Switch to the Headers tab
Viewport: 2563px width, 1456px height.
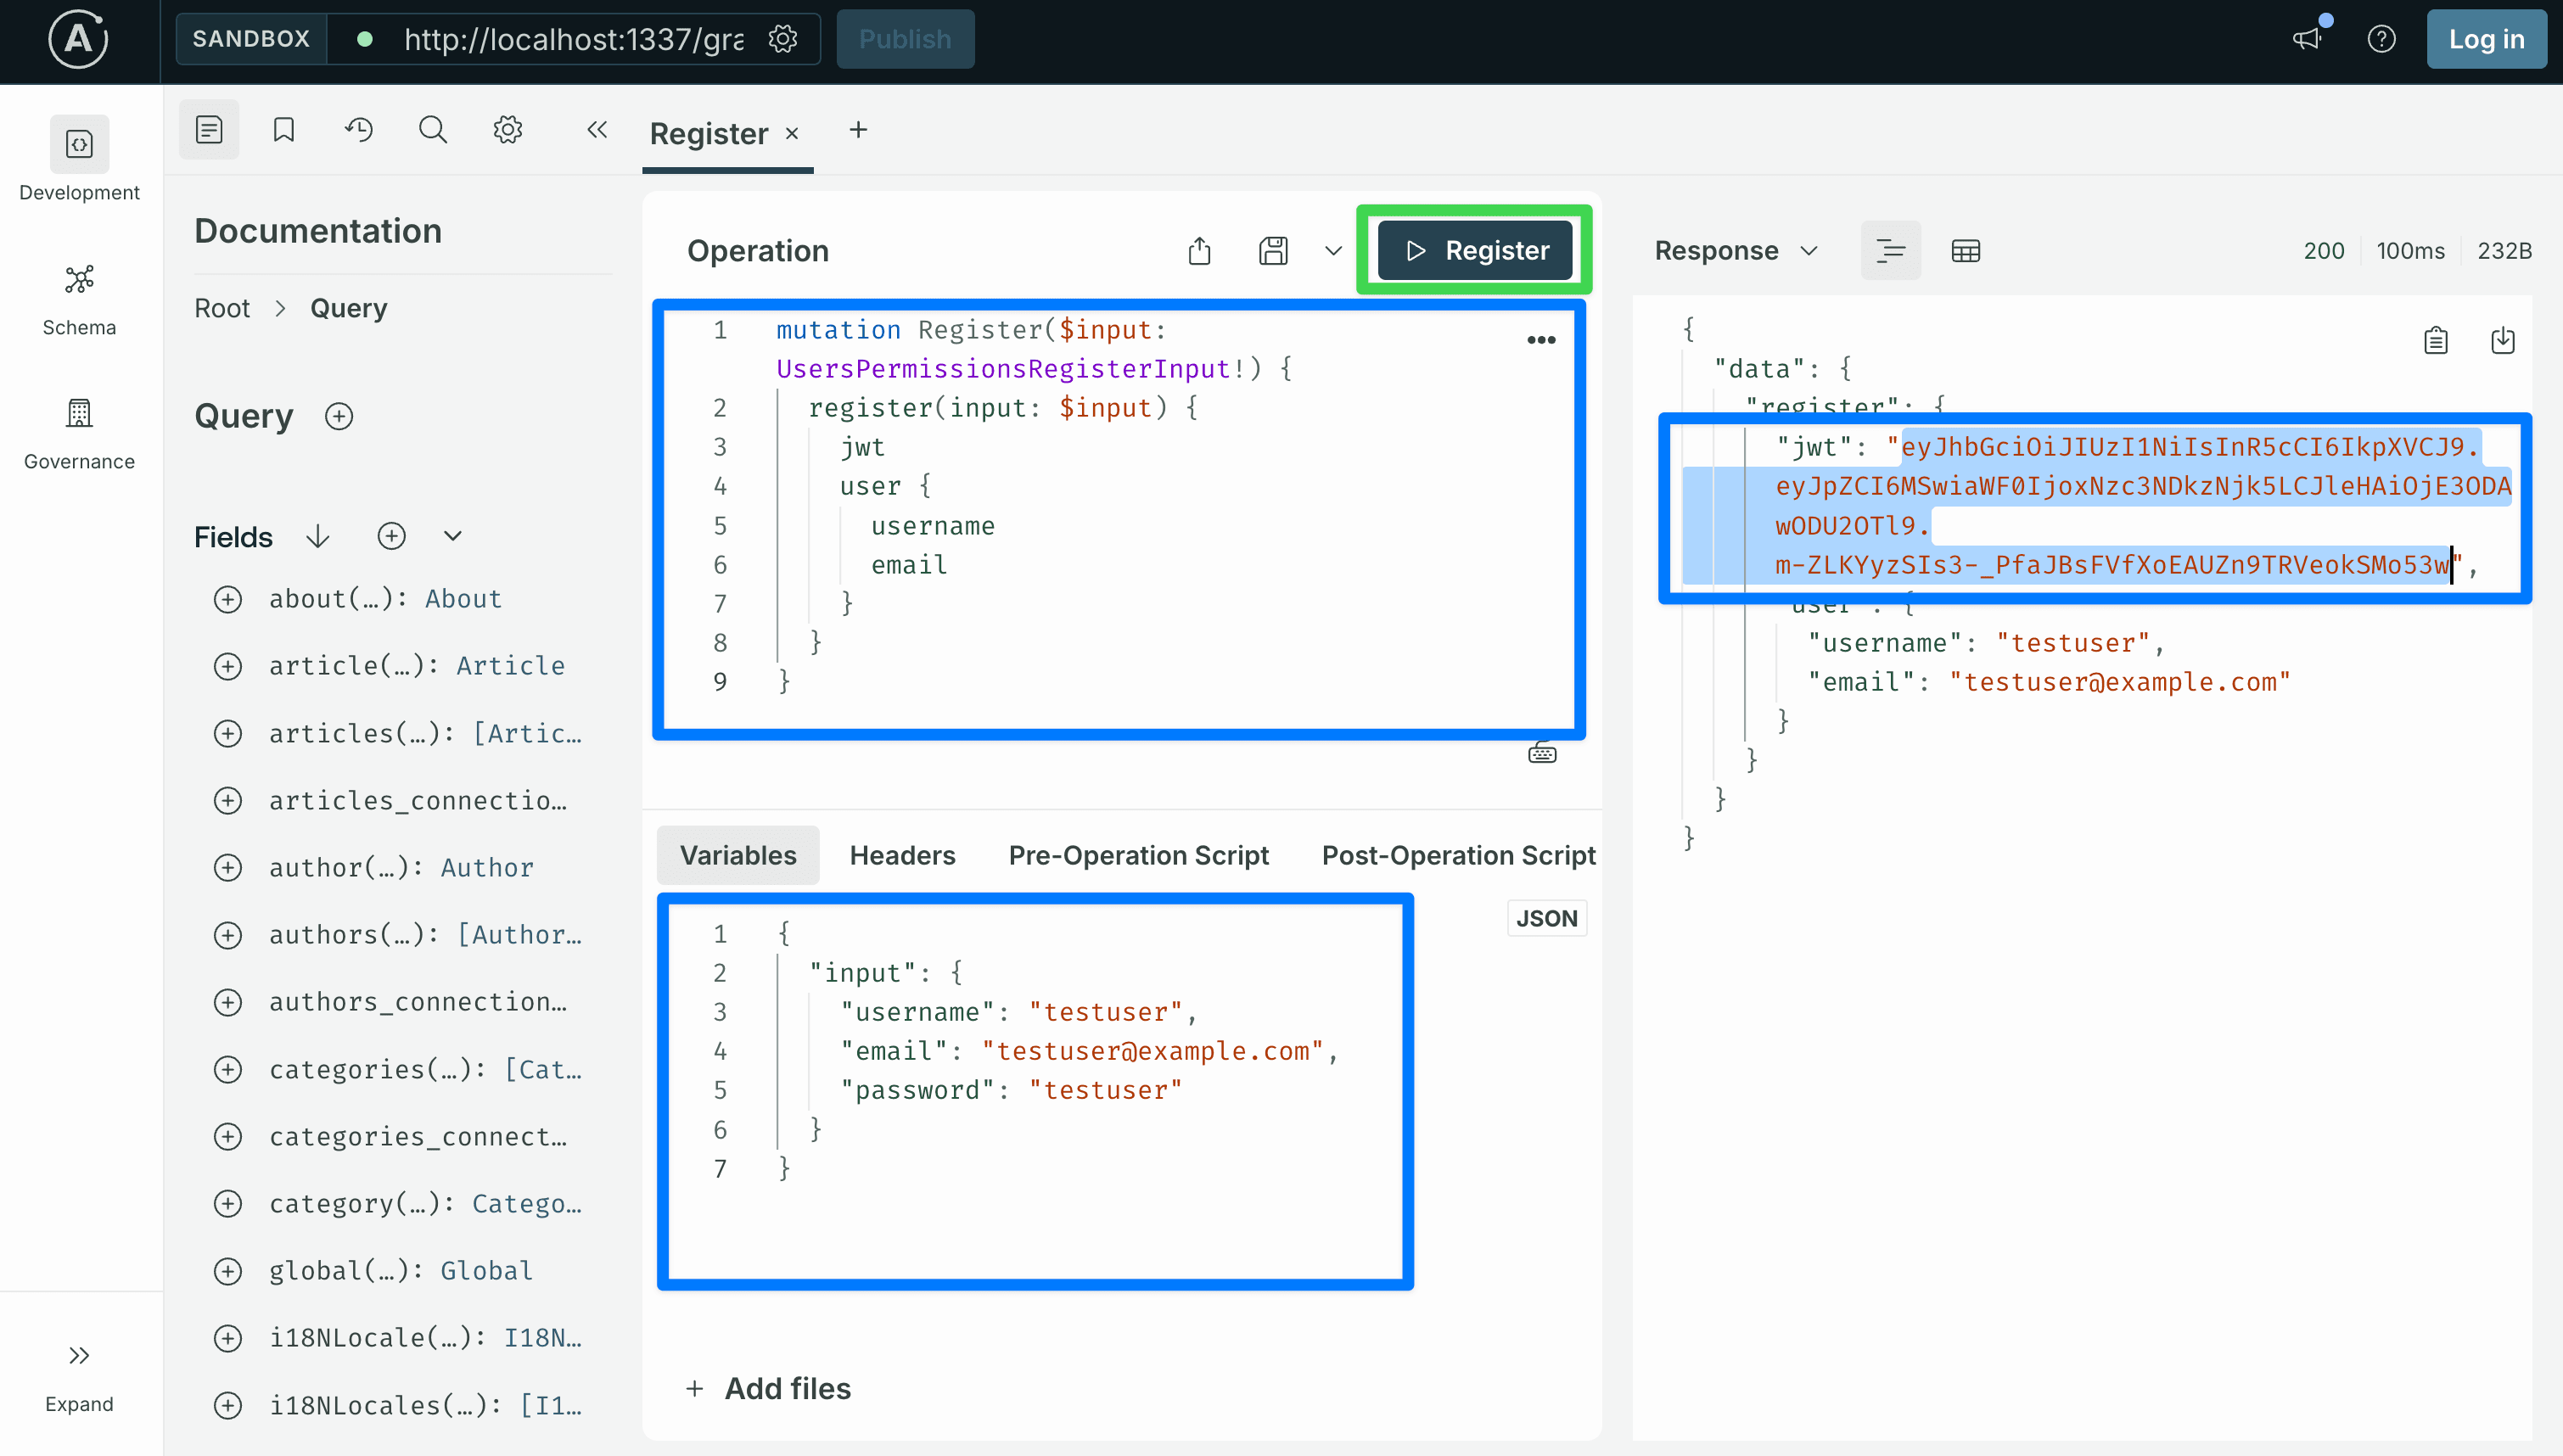pos(902,856)
